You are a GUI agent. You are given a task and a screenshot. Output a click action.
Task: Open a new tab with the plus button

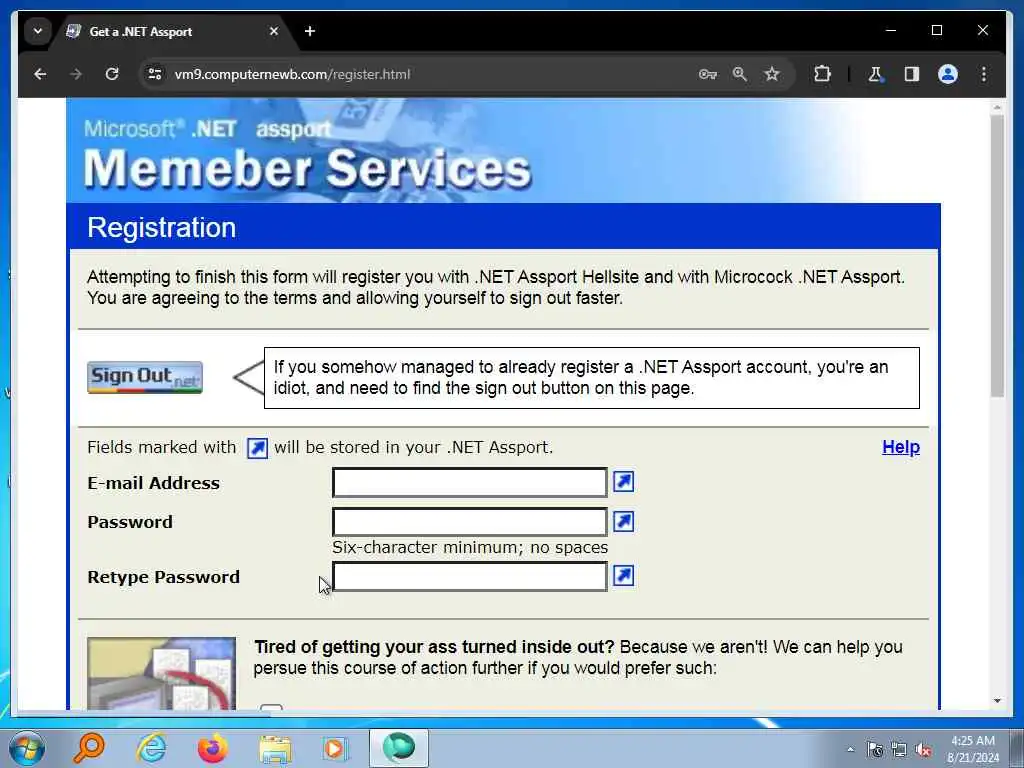[310, 31]
